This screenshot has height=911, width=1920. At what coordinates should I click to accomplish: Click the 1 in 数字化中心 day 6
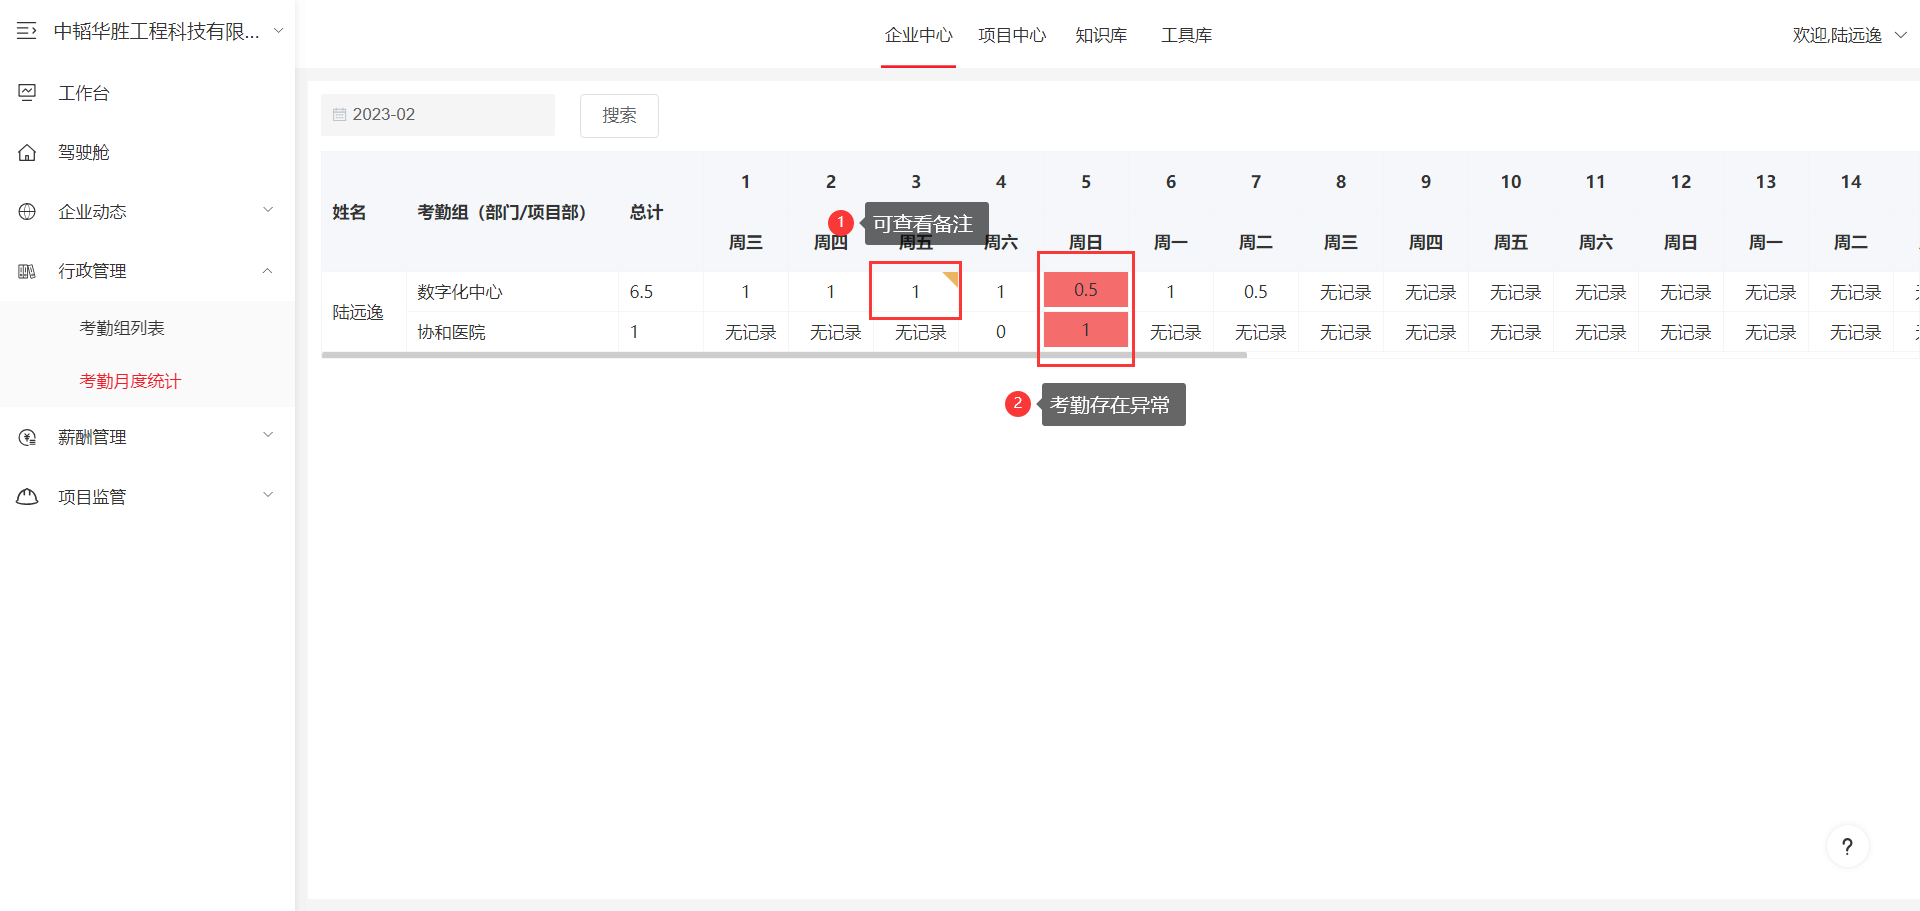pyautogui.click(x=1171, y=292)
